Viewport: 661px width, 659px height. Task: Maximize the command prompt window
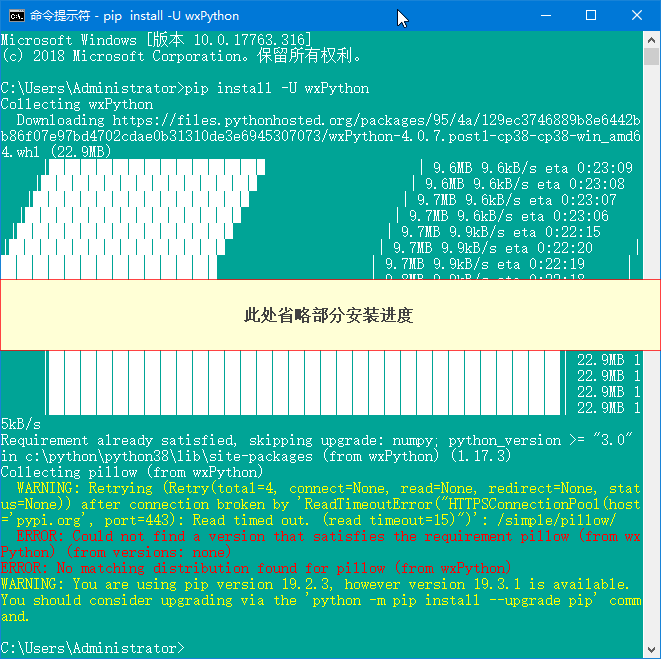(x=591, y=16)
